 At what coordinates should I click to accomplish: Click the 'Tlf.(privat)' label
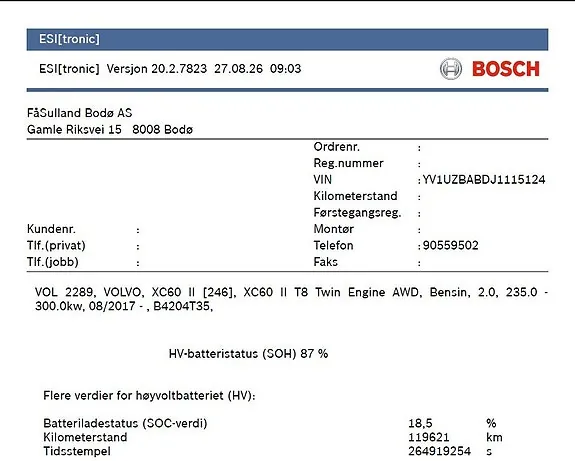[x=56, y=245]
